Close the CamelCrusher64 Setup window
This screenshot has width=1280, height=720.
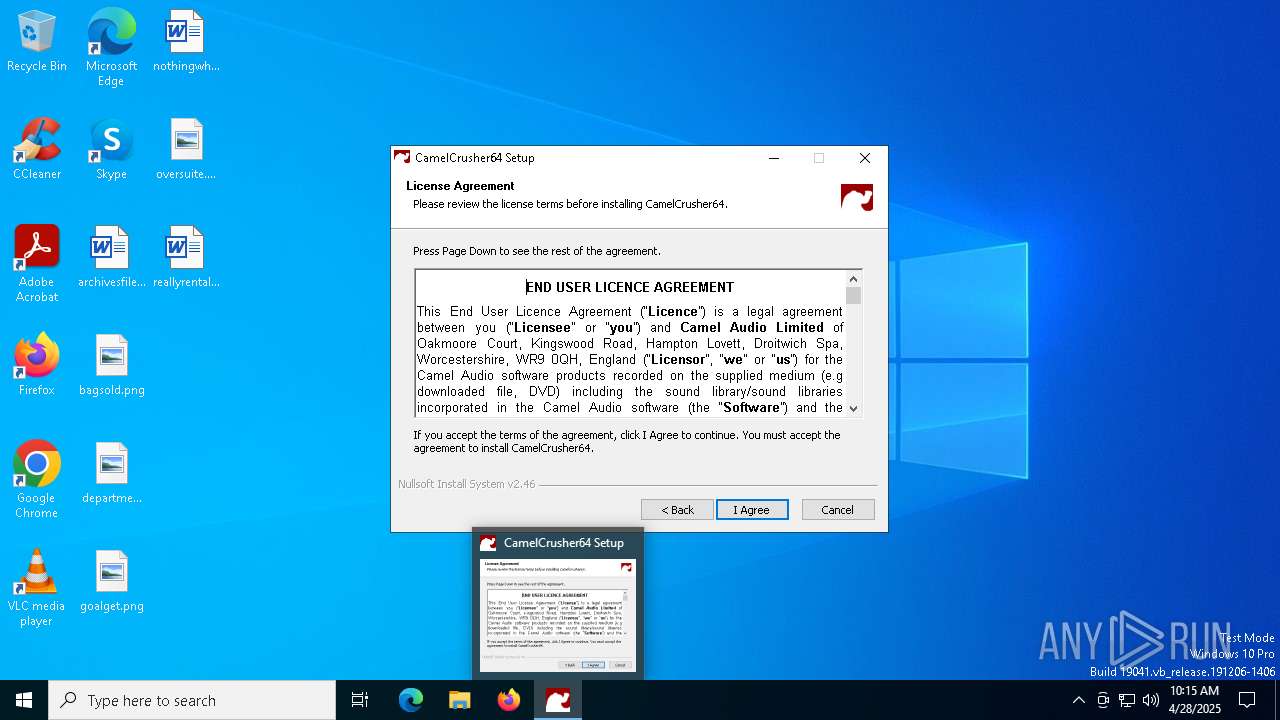pyautogui.click(x=865, y=158)
